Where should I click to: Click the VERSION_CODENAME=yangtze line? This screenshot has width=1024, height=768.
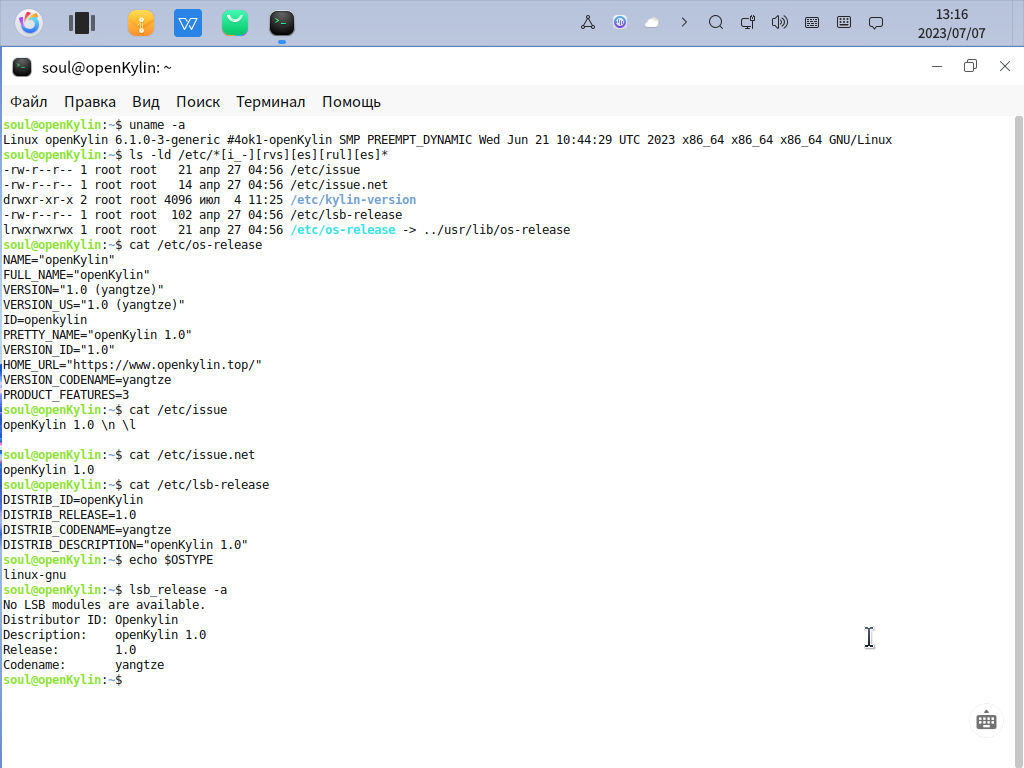coord(87,380)
